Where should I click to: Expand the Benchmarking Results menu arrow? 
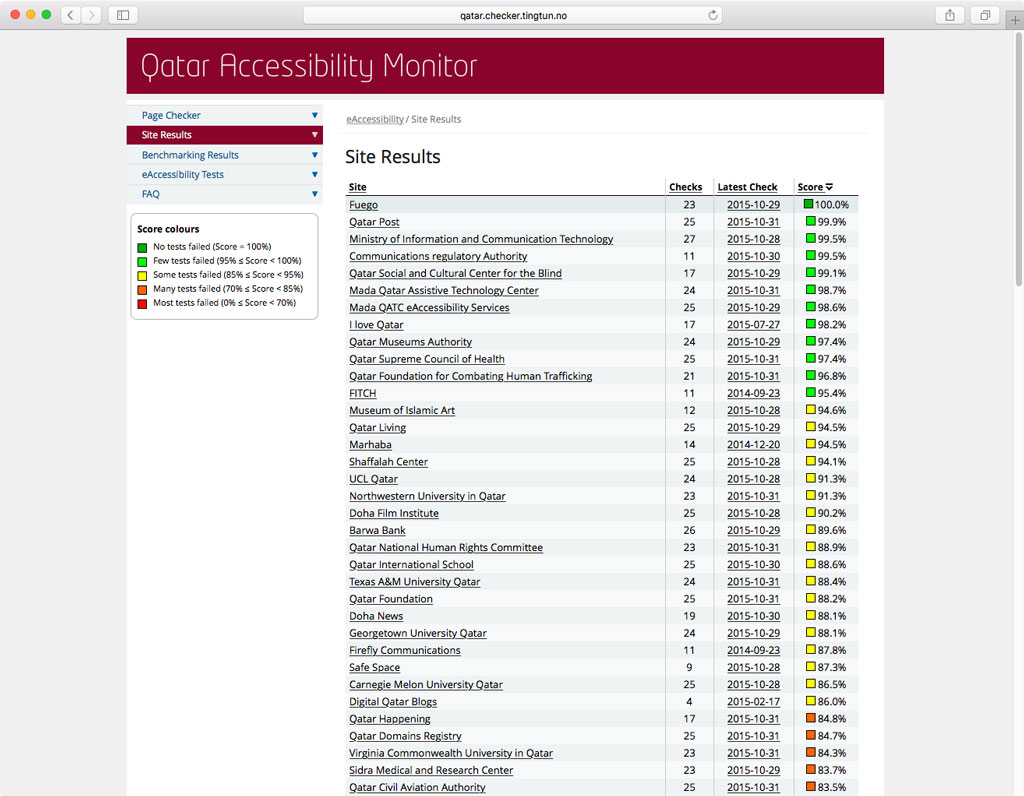[315, 155]
